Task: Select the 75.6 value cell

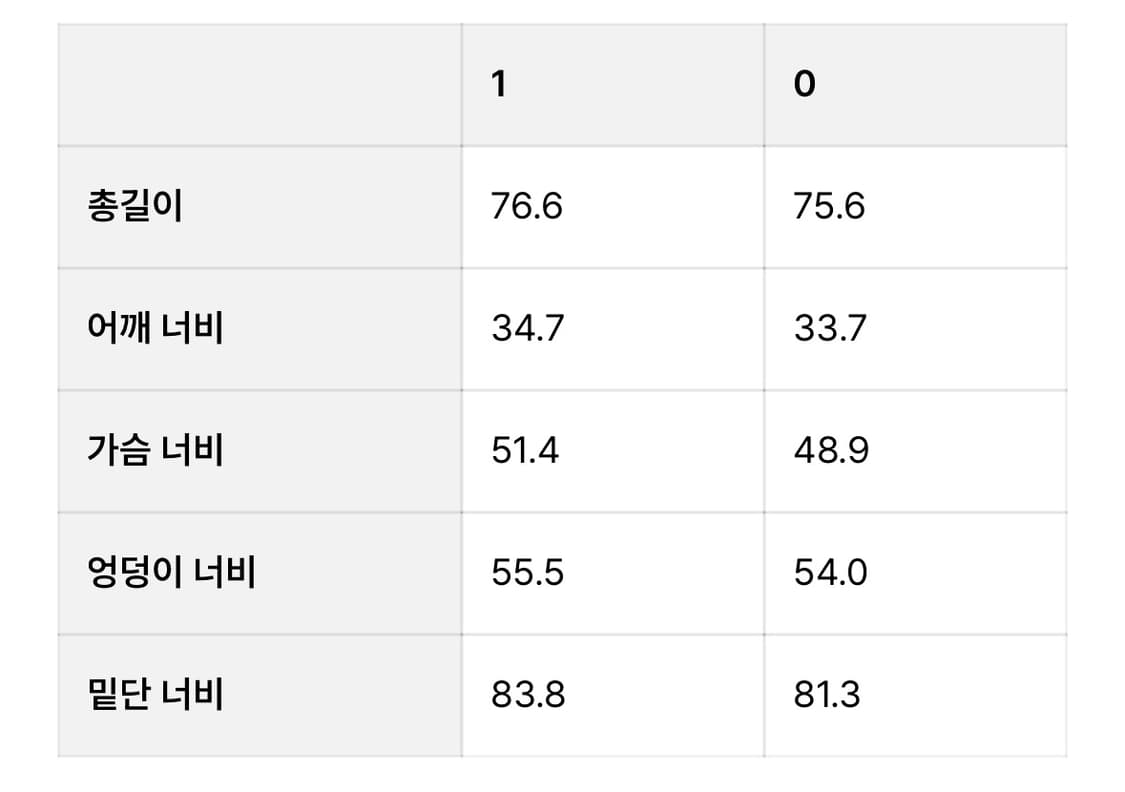Action: (x=830, y=207)
